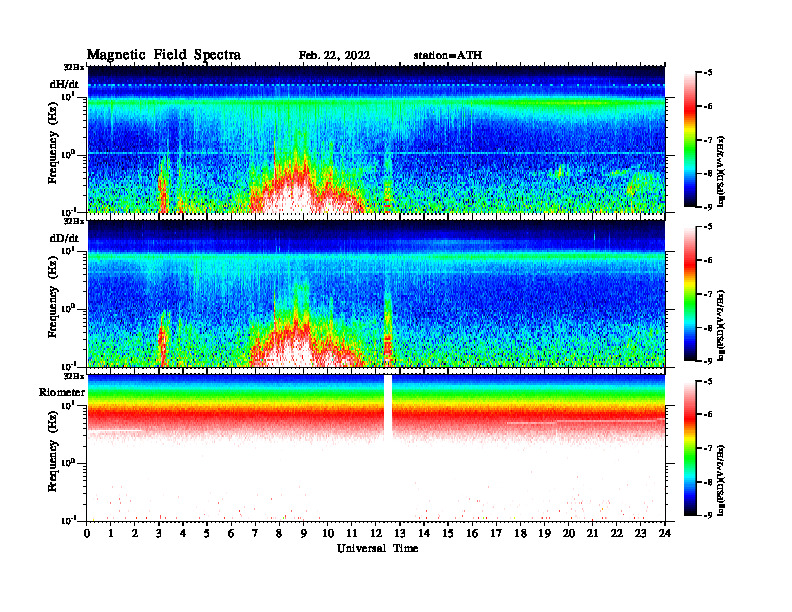The image size is (792, 612).
Task: Click hour label "8" on time axis
Action: pyautogui.click(x=279, y=533)
